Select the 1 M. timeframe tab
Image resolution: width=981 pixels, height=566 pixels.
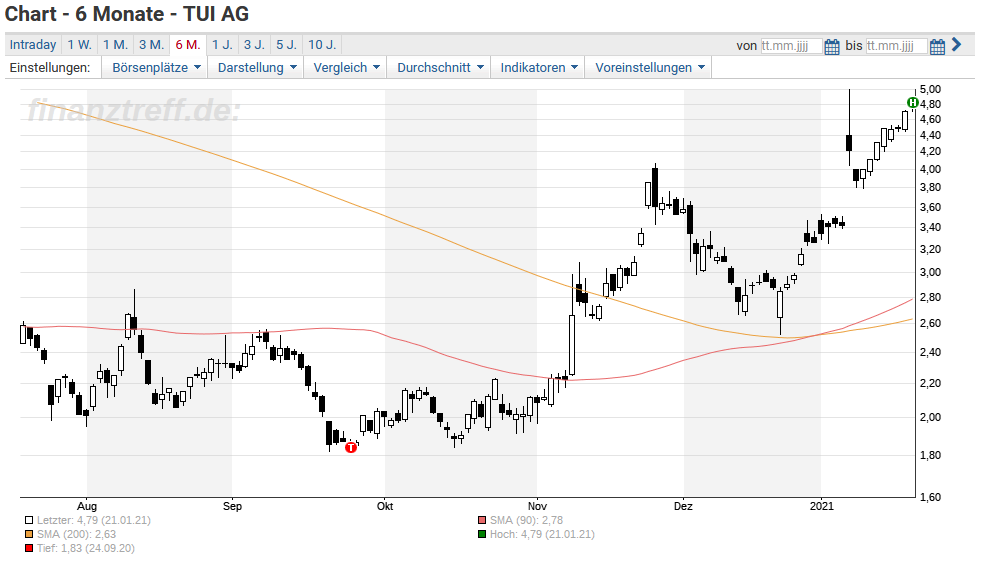[x=115, y=45]
